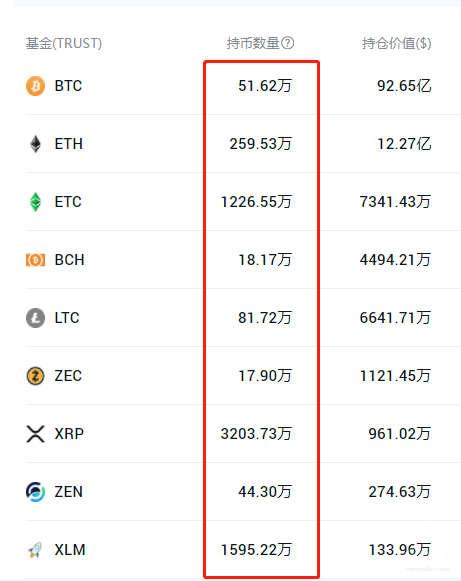Sort by 持仓价值($) column header
Image resolution: width=461 pixels, height=581 pixels.
397,43
